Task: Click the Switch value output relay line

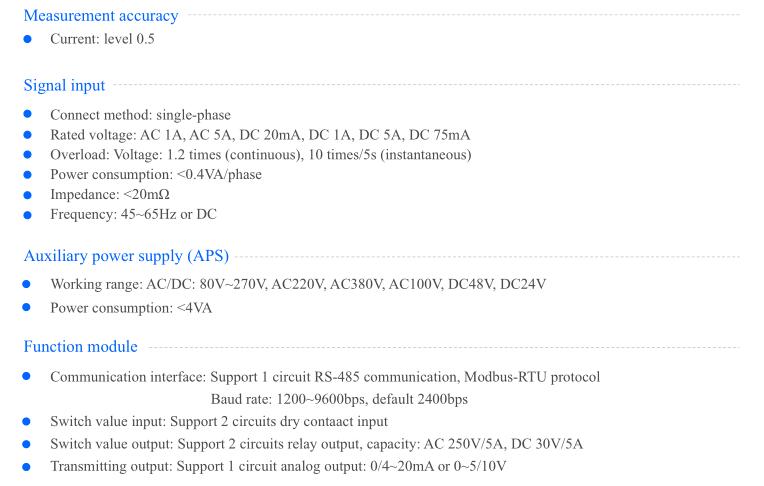Action: pos(316,444)
